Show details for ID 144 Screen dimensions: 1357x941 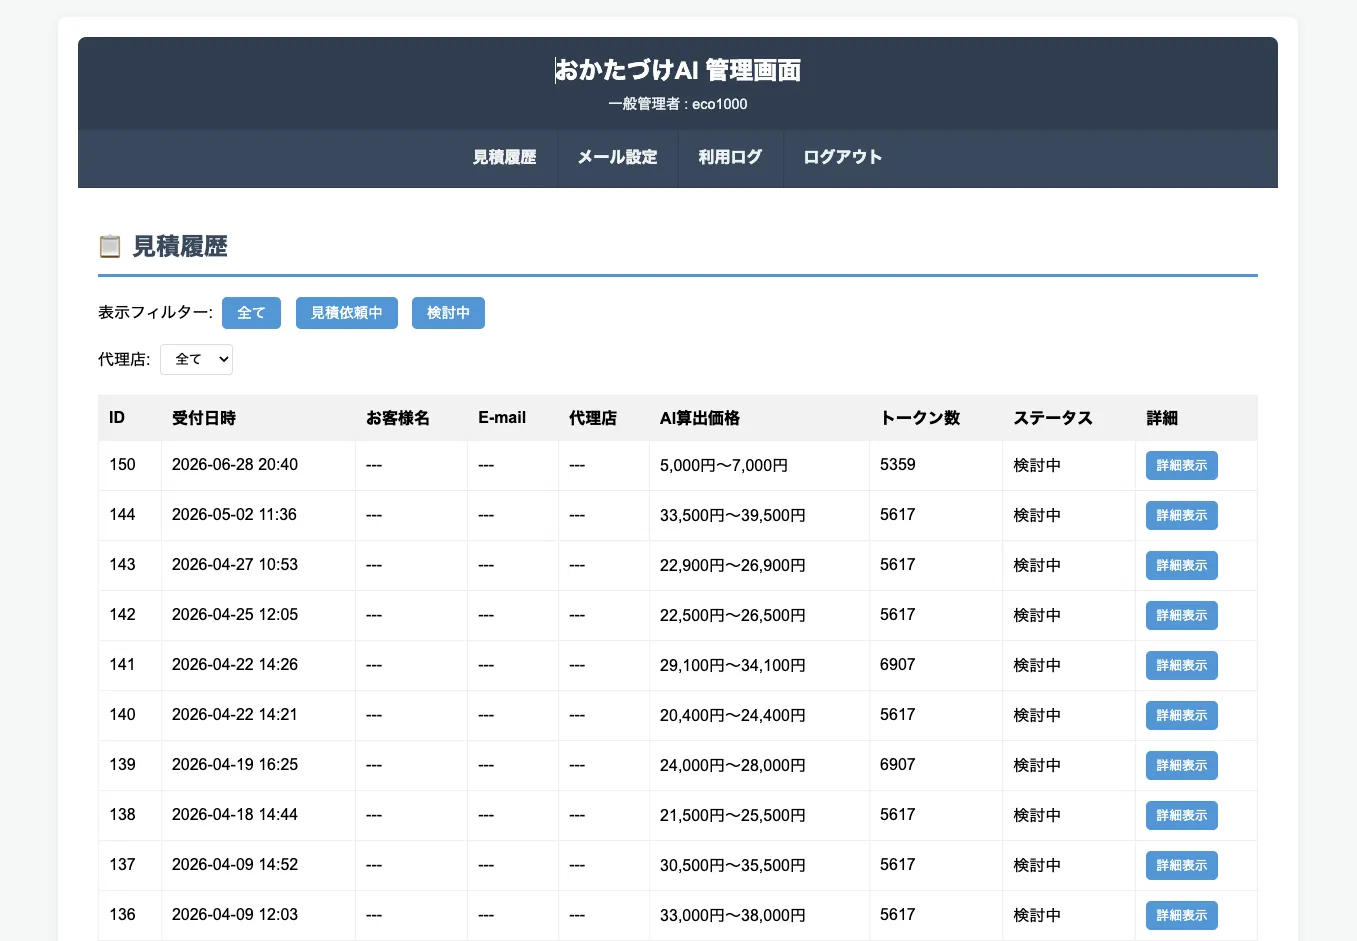click(x=1181, y=515)
